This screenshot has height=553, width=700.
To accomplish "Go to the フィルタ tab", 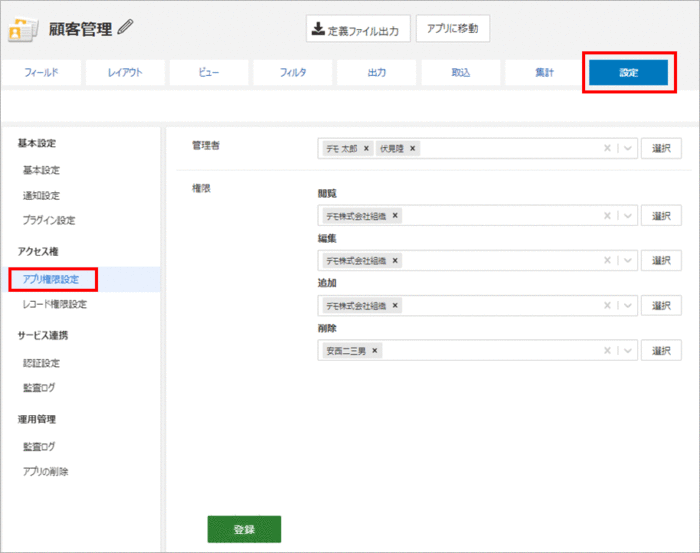I will click(x=293, y=72).
